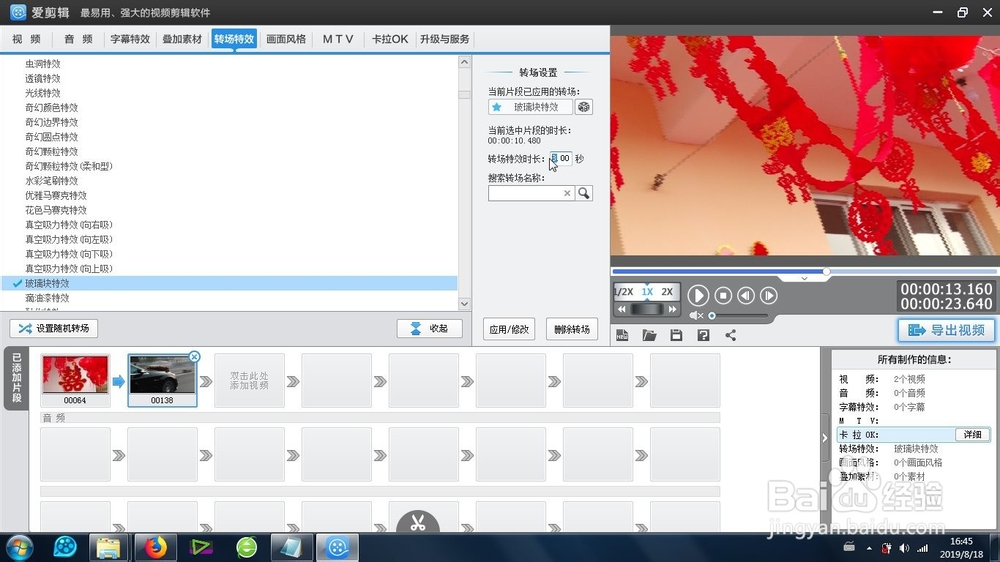The width and height of the screenshot is (1000, 562).
Task: Select 优雅马赛克特效 in transition list
Action: click(56, 196)
